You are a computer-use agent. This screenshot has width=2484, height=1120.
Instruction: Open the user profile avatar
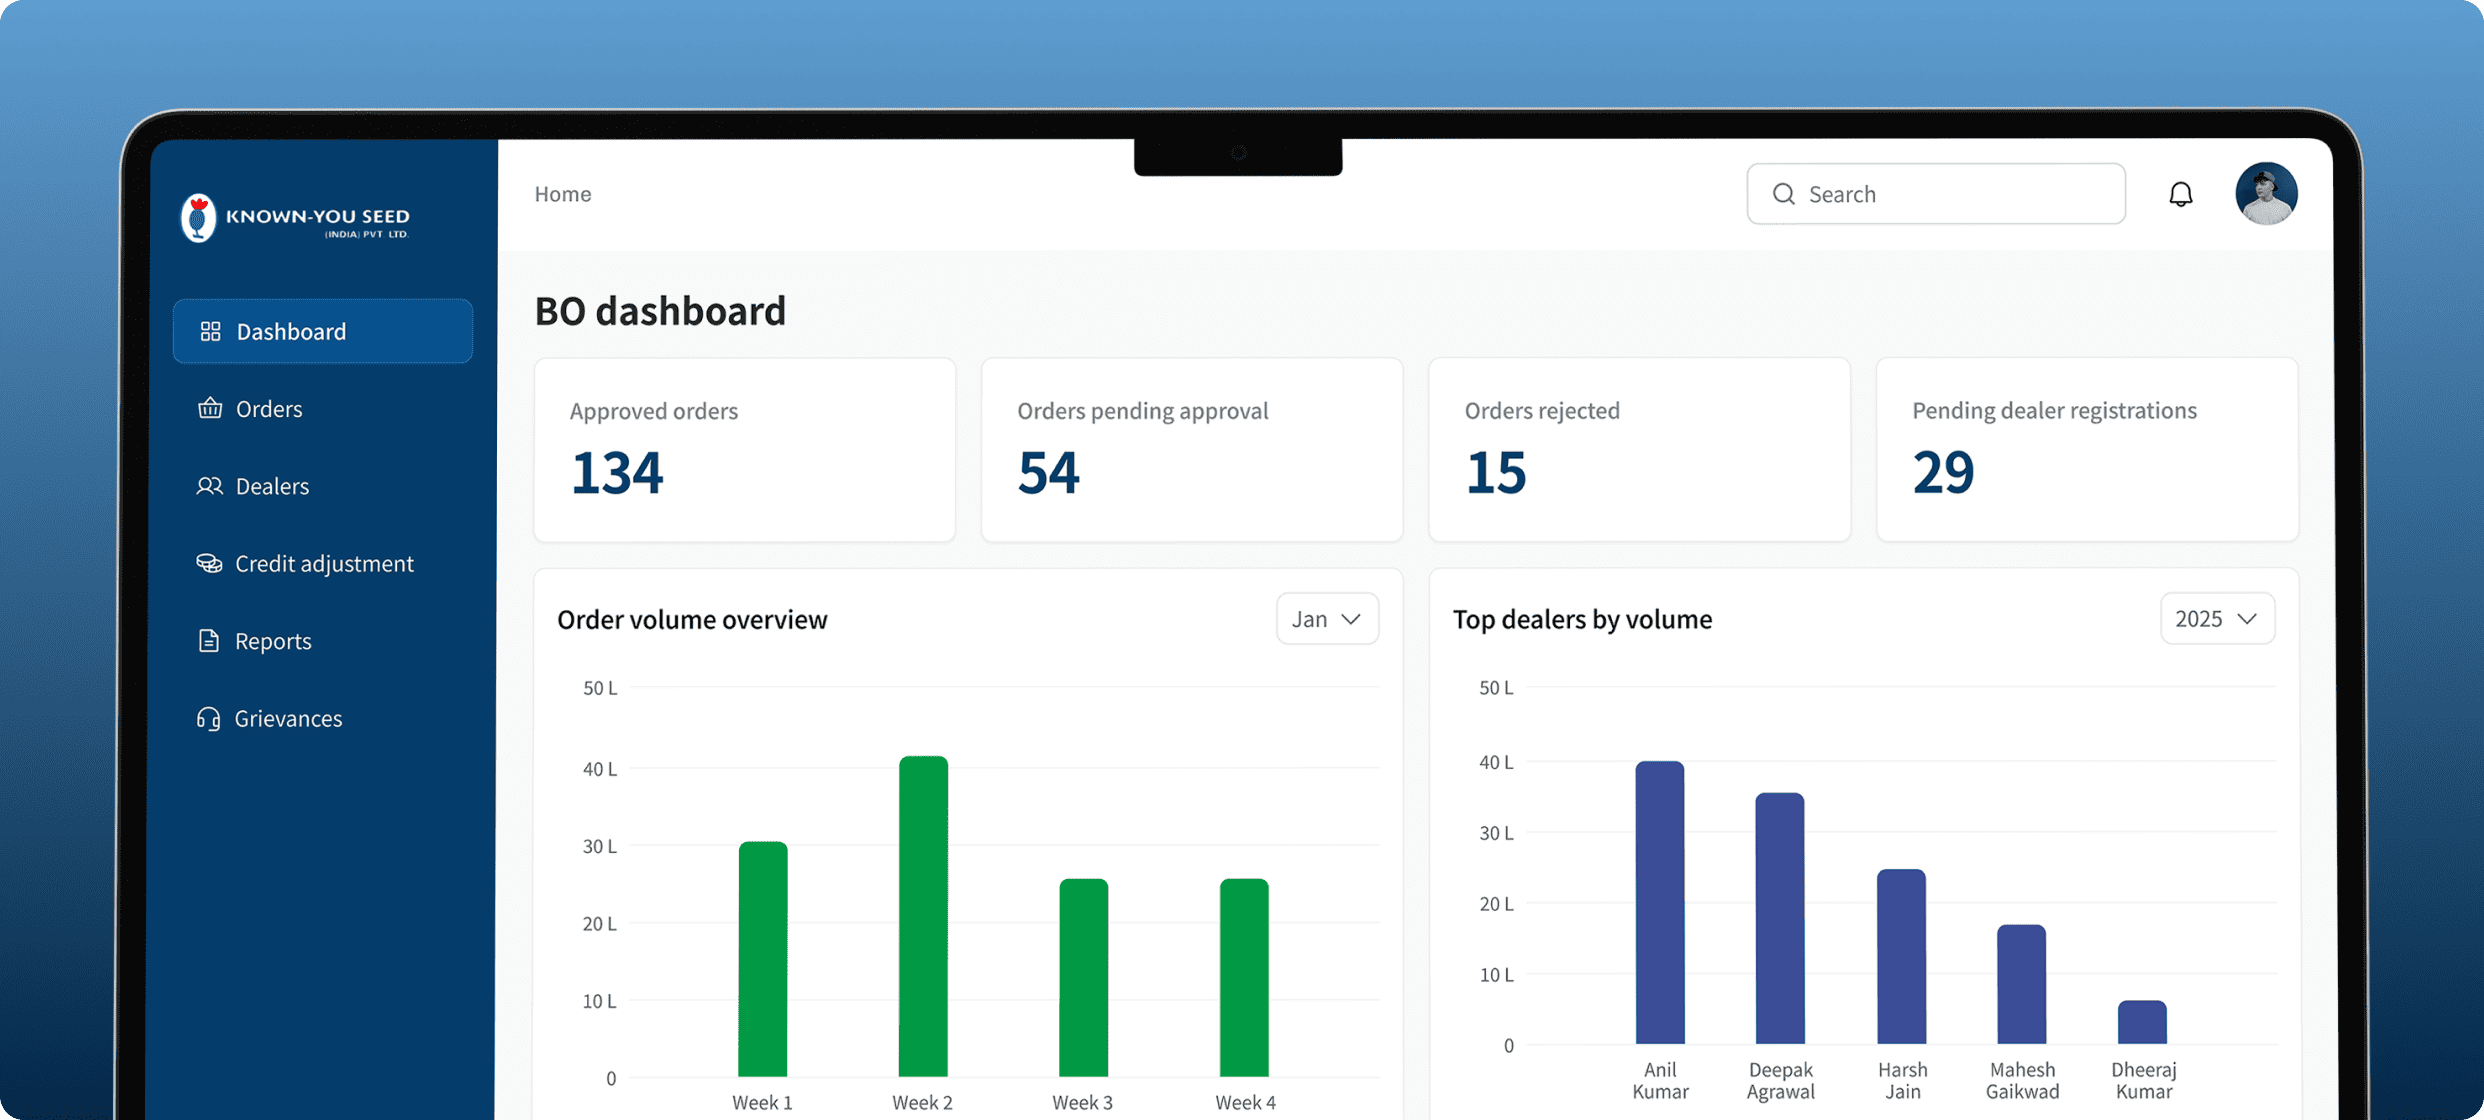pos(2266,194)
